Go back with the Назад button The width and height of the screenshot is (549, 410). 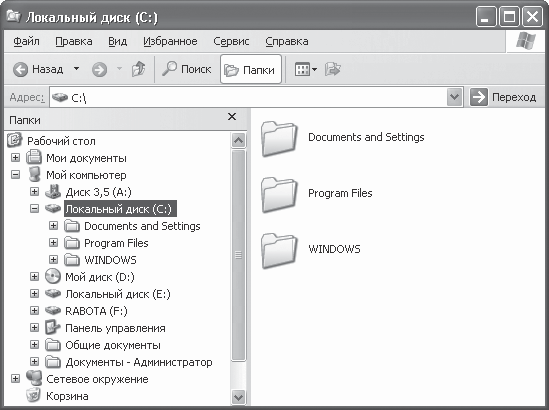[x=38, y=69]
